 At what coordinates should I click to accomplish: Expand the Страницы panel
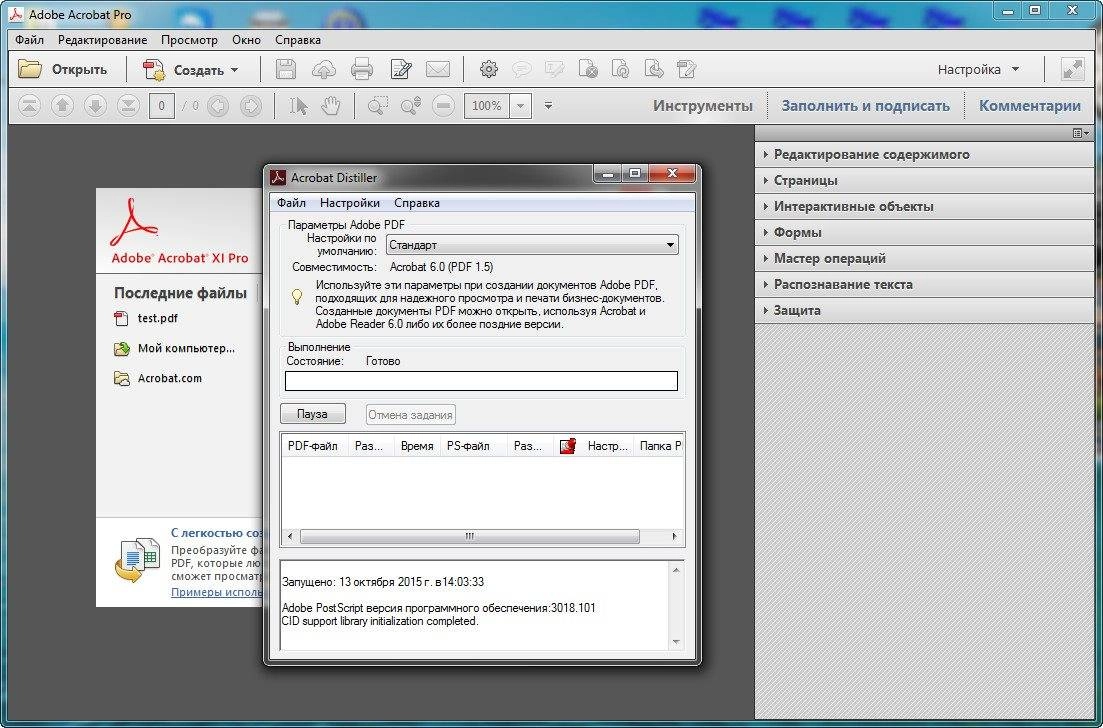(924, 181)
